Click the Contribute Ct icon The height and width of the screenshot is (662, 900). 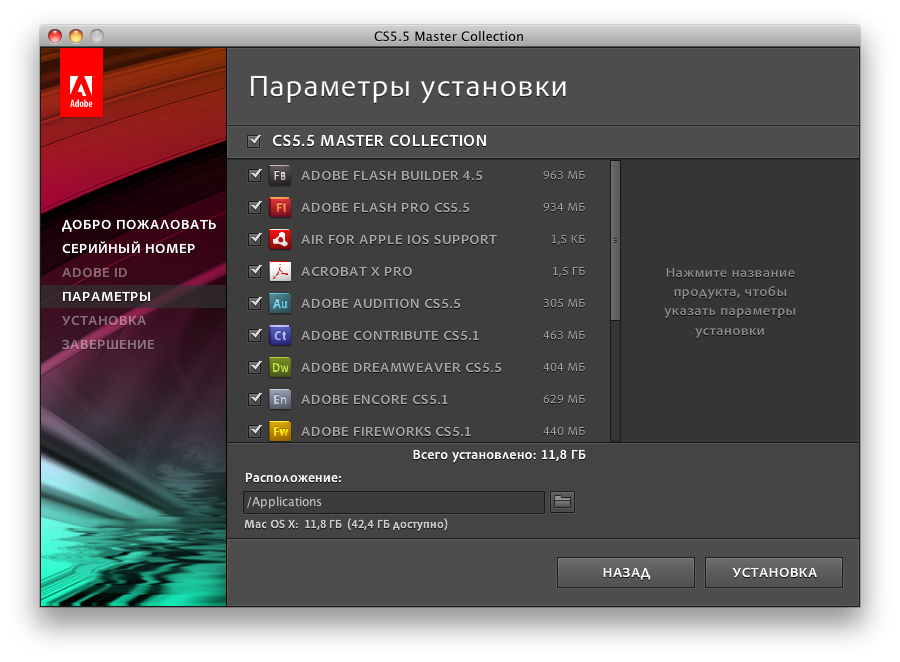[280, 335]
